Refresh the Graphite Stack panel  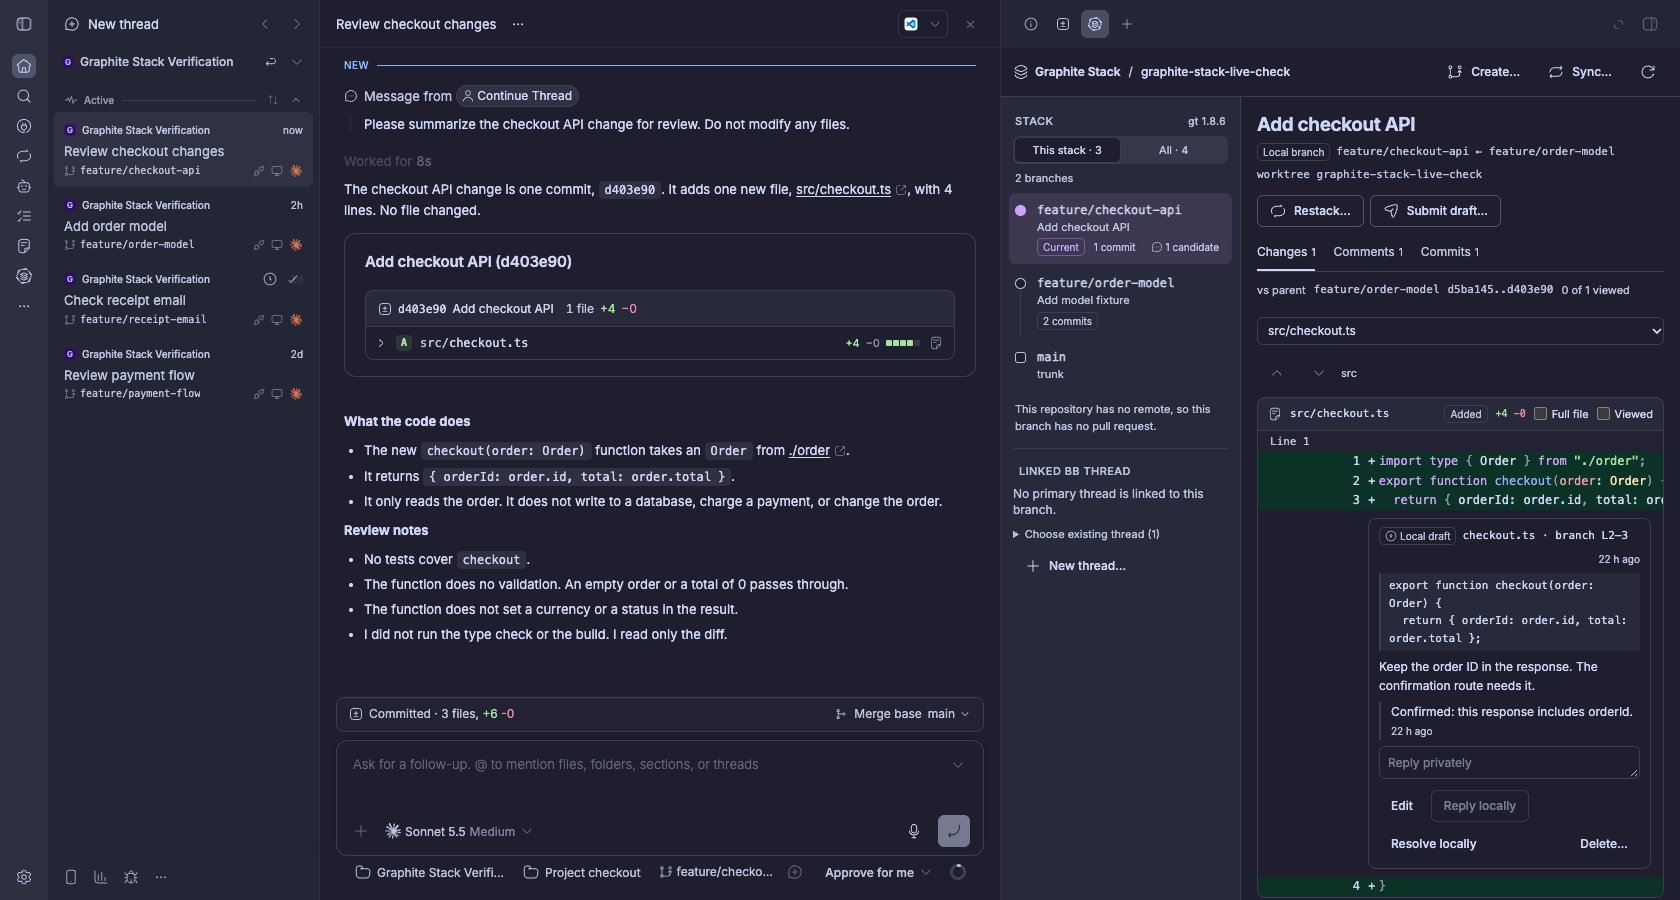coord(1648,72)
